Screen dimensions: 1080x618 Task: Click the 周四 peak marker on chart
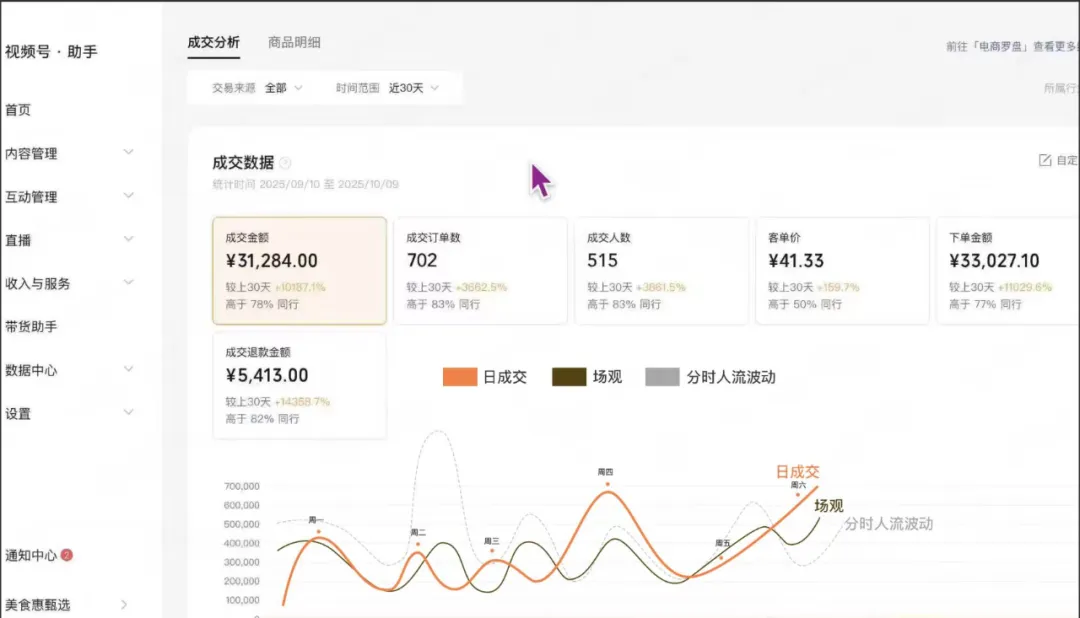coord(606,484)
